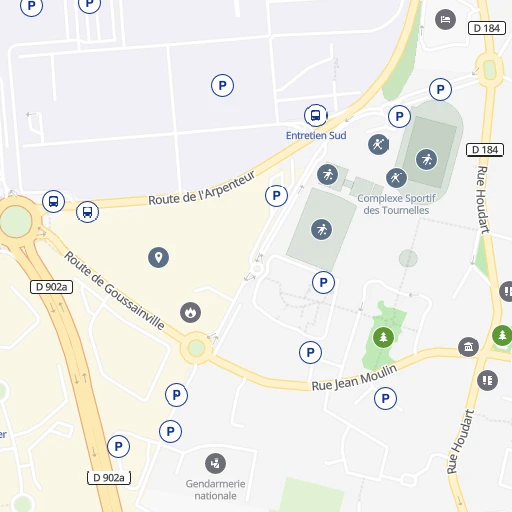Click the Route de Goussainville street label
Image resolution: width=512 pixels, height=512 pixels.
(x=114, y=290)
